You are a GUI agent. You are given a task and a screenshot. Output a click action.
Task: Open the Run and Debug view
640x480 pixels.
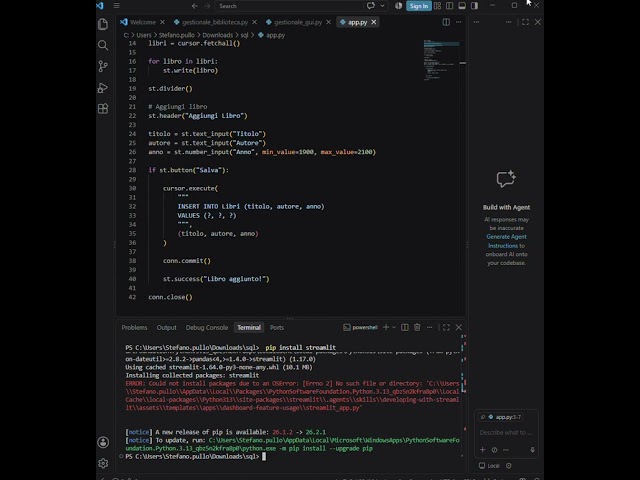[x=103, y=87]
